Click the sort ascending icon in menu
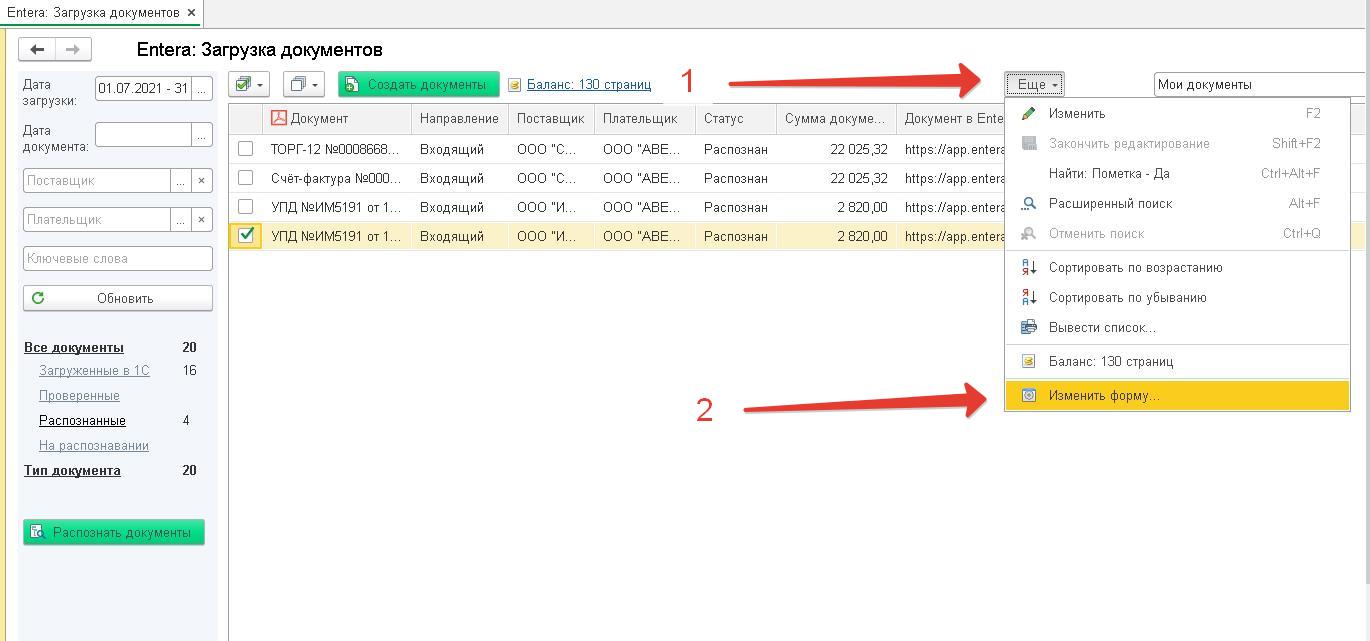This screenshot has height=641, width=1370. click(x=1028, y=268)
